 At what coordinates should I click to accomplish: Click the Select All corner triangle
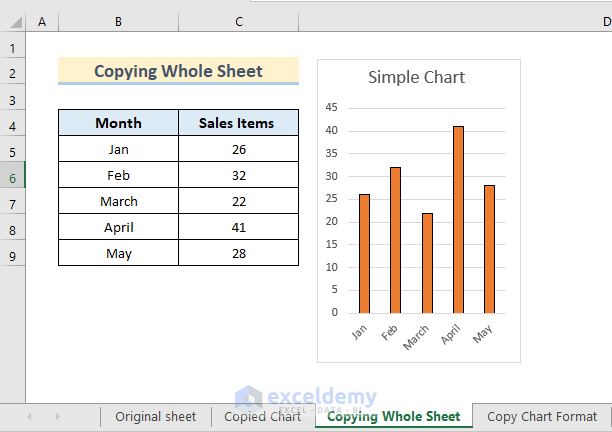pyautogui.click(x=13, y=21)
